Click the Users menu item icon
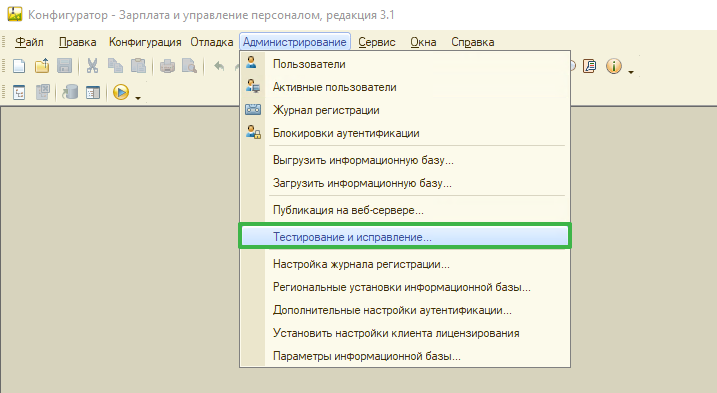The image size is (717, 393). click(x=251, y=62)
